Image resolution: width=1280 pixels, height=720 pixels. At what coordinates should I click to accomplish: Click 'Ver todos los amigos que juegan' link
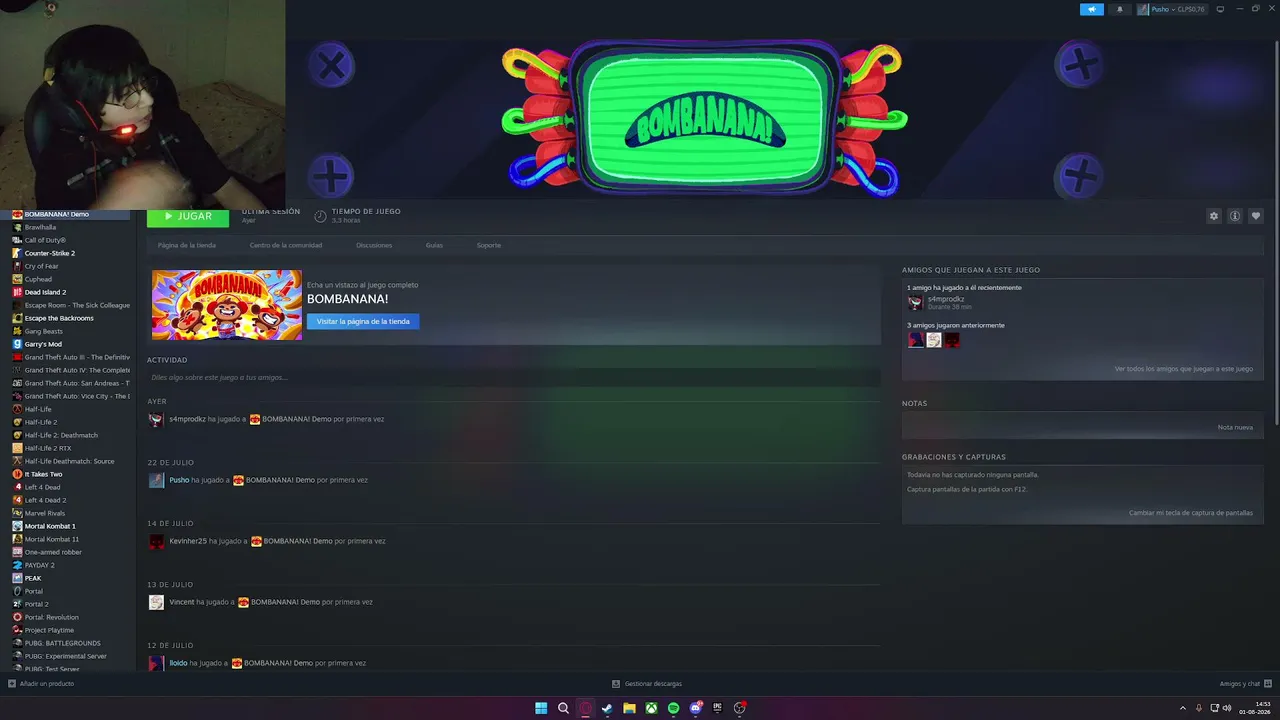pos(1184,369)
